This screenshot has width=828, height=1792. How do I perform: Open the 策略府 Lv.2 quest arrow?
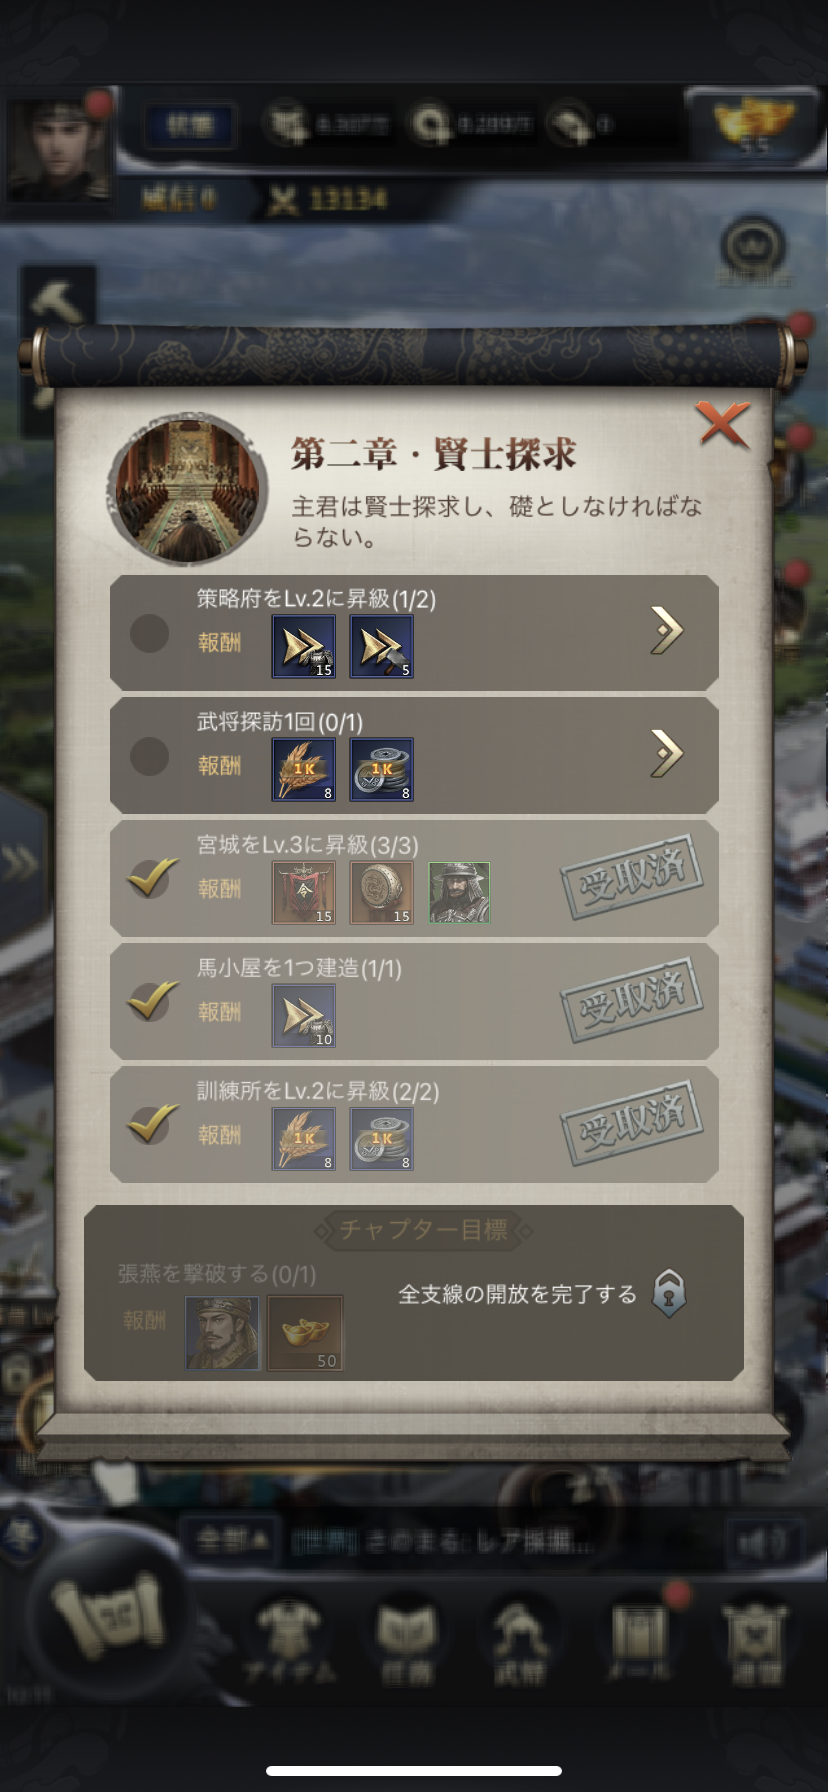tap(667, 630)
